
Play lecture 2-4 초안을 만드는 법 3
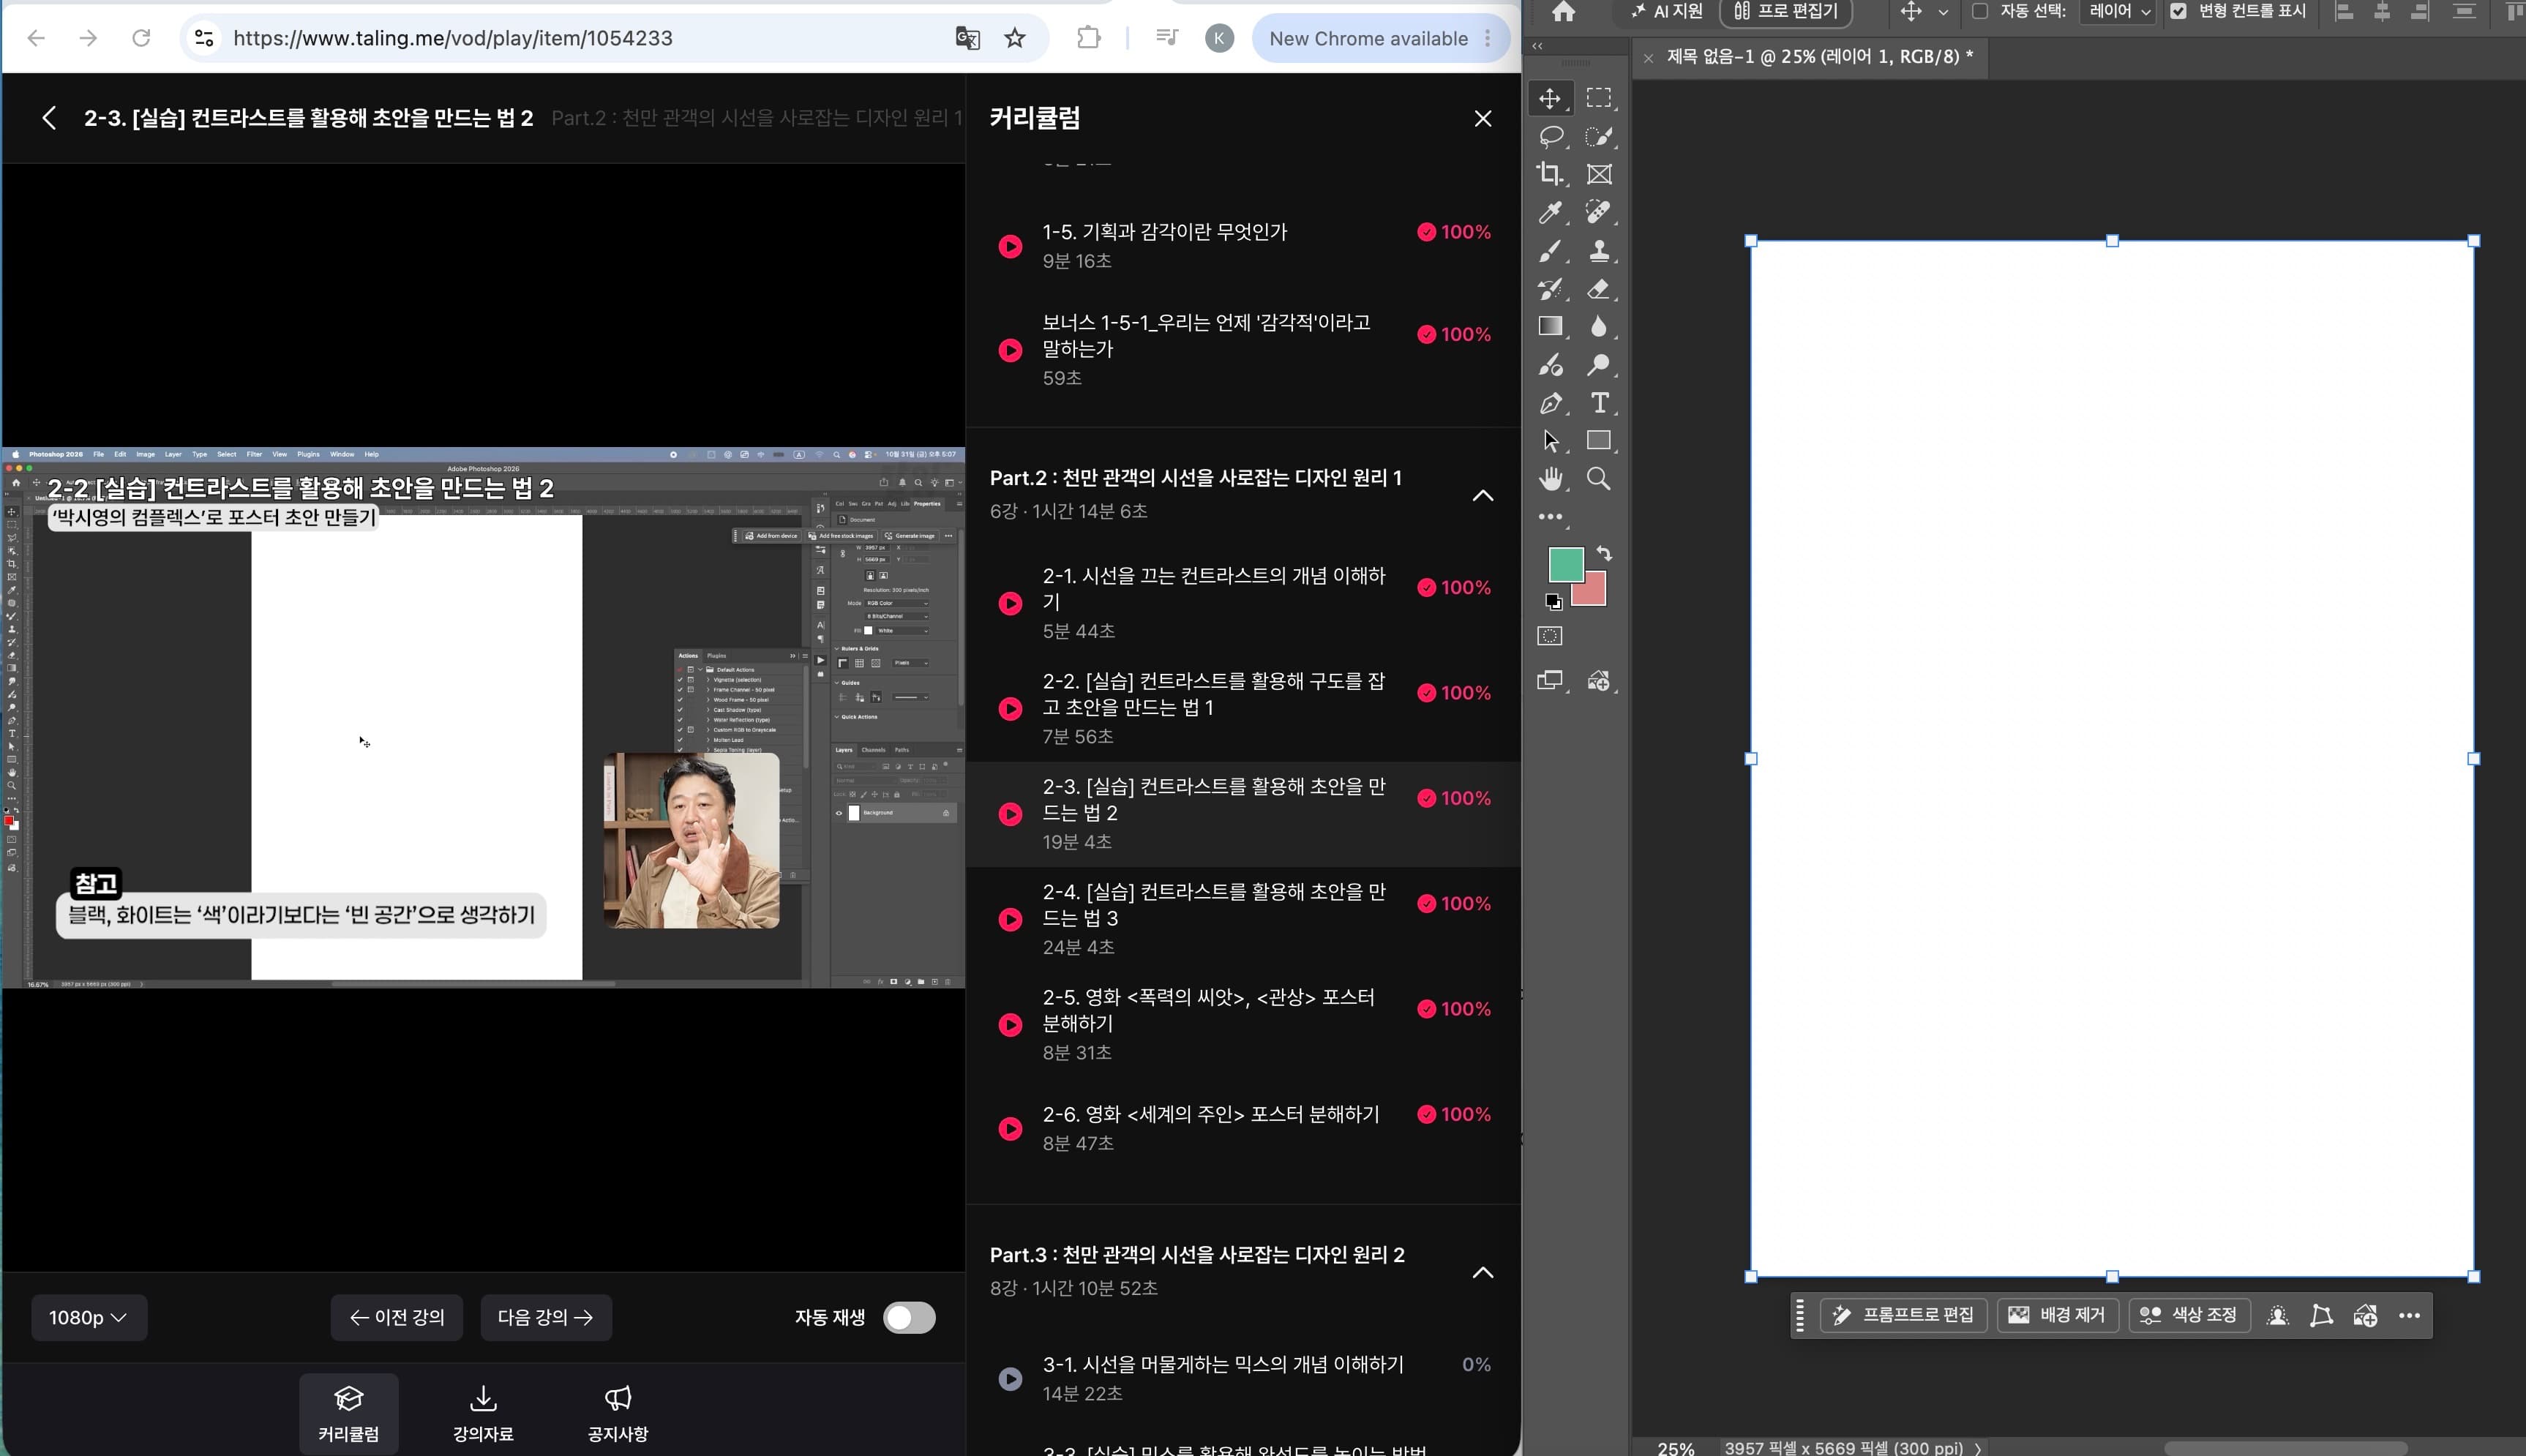(x=1011, y=919)
